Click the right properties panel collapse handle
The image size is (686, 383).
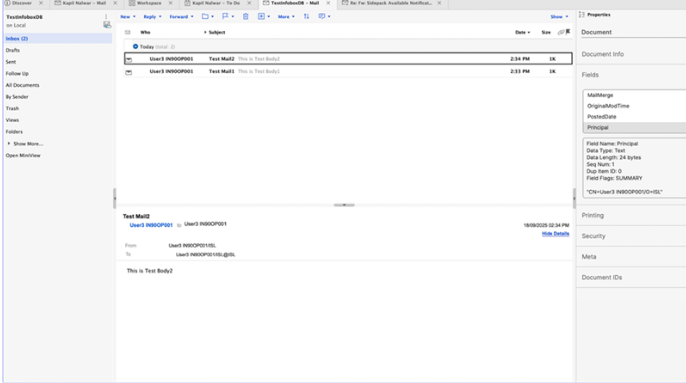[574, 198]
